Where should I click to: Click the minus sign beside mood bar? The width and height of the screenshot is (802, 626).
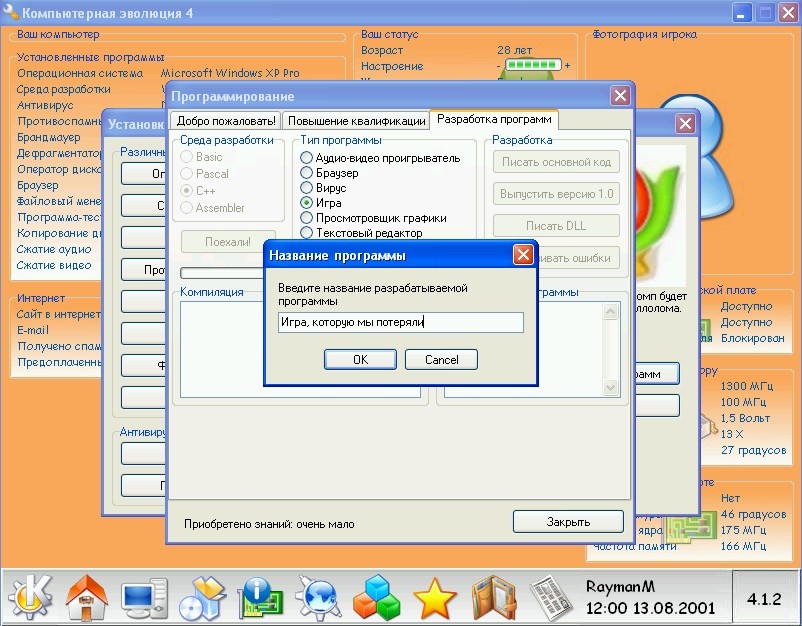(x=499, y=66)
